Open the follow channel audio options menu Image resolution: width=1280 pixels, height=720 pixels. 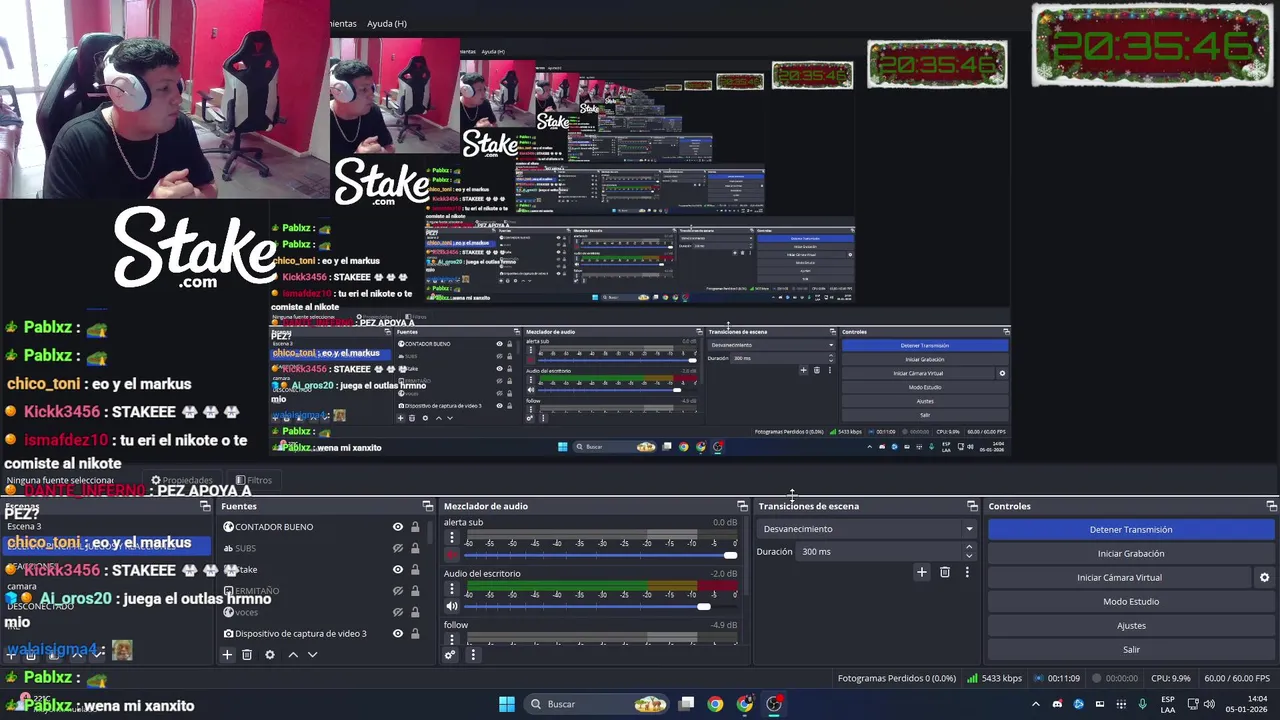click(x=452, y=639)
